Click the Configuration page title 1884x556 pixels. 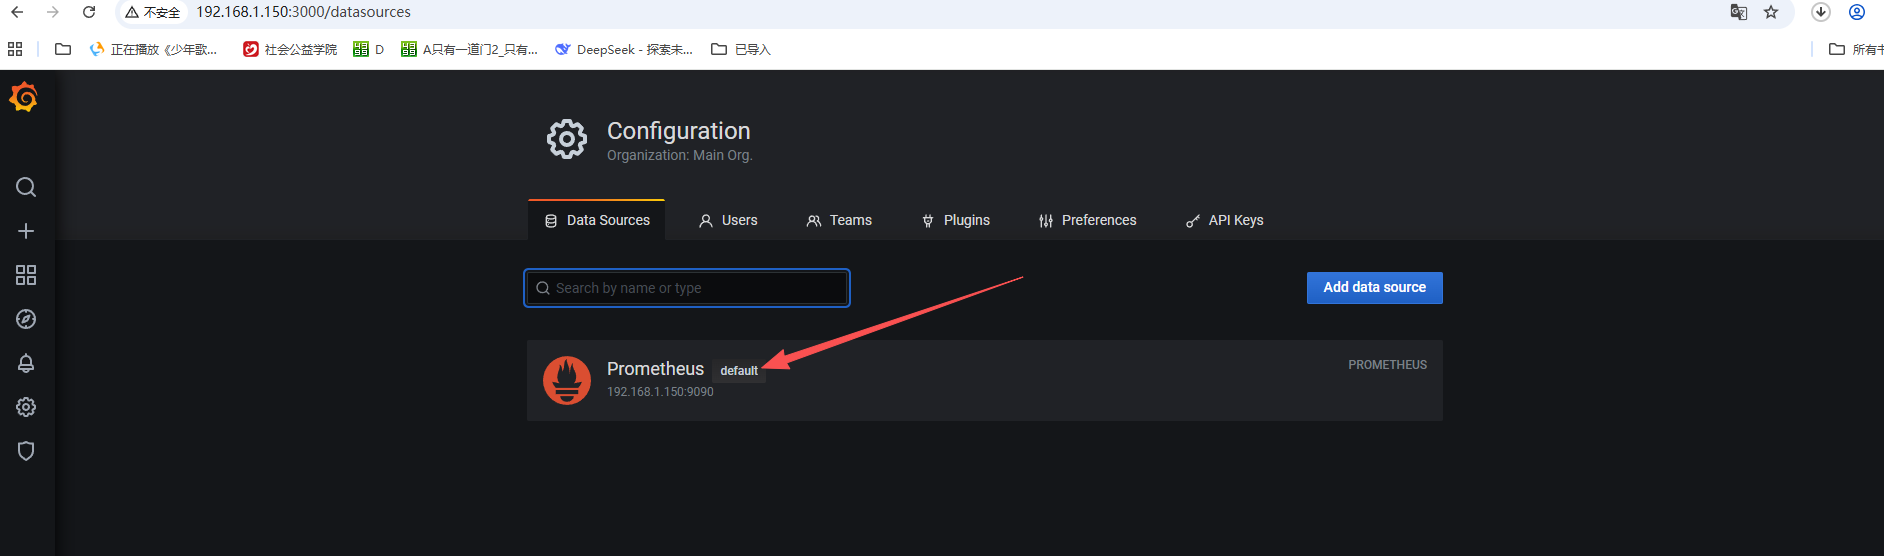(678, 131)
